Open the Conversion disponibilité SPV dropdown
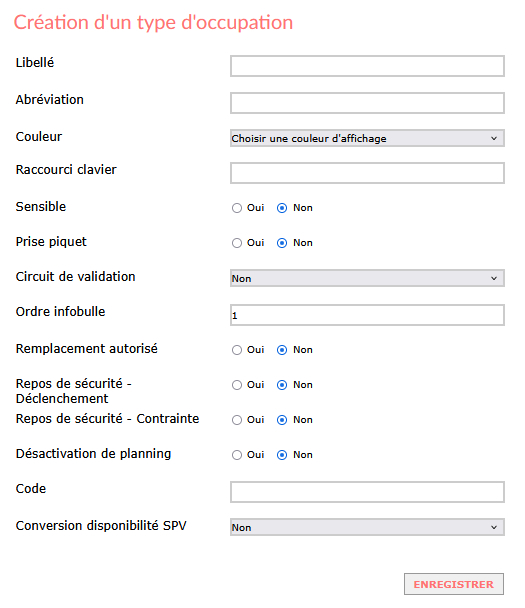The width and height of the screenshot is (525, 608). 367,527
